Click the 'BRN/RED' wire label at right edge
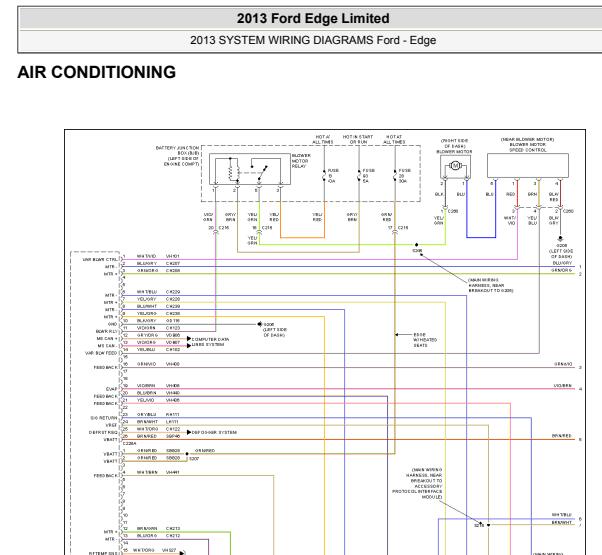 (x=562, y=436)
